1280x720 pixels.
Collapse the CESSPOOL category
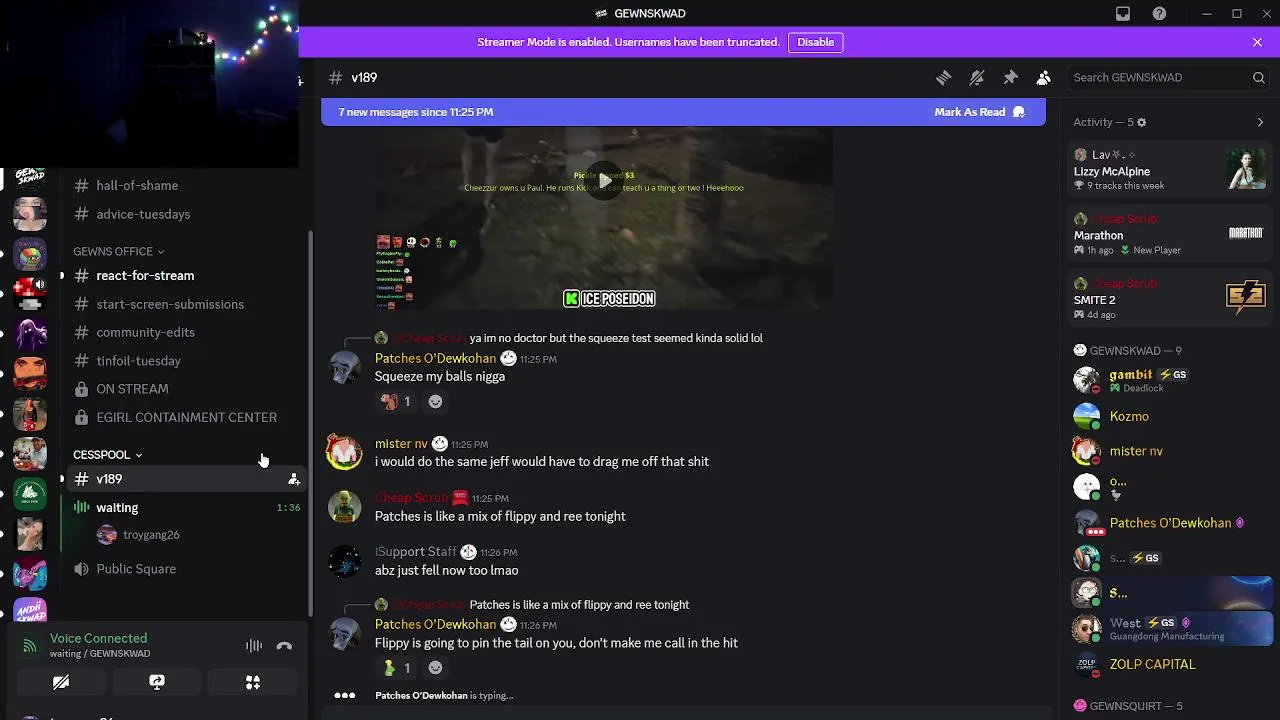pyautogui.click(x=107, y=455)
